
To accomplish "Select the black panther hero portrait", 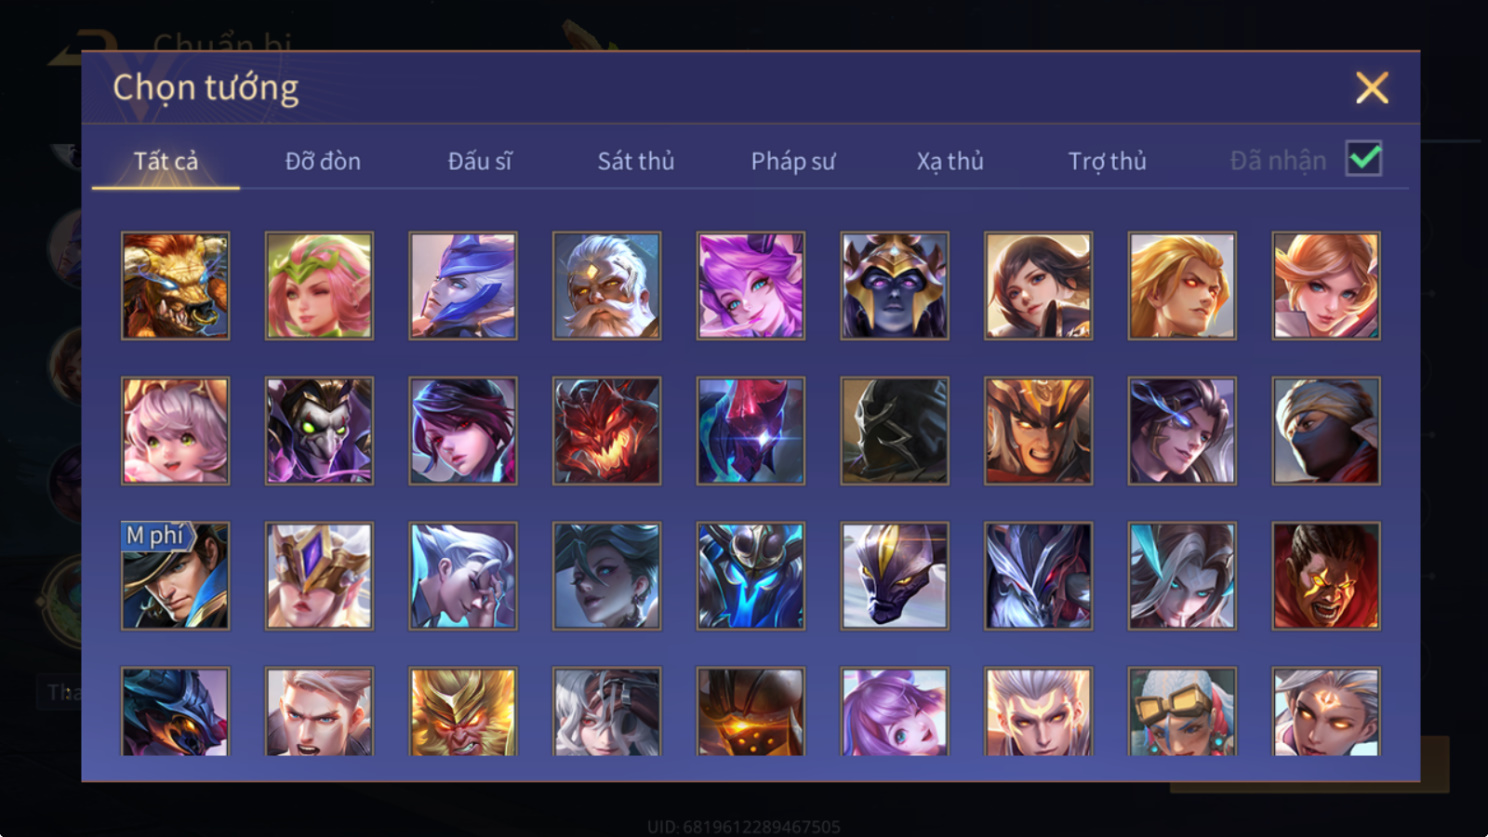I will [x=894, y=576].
